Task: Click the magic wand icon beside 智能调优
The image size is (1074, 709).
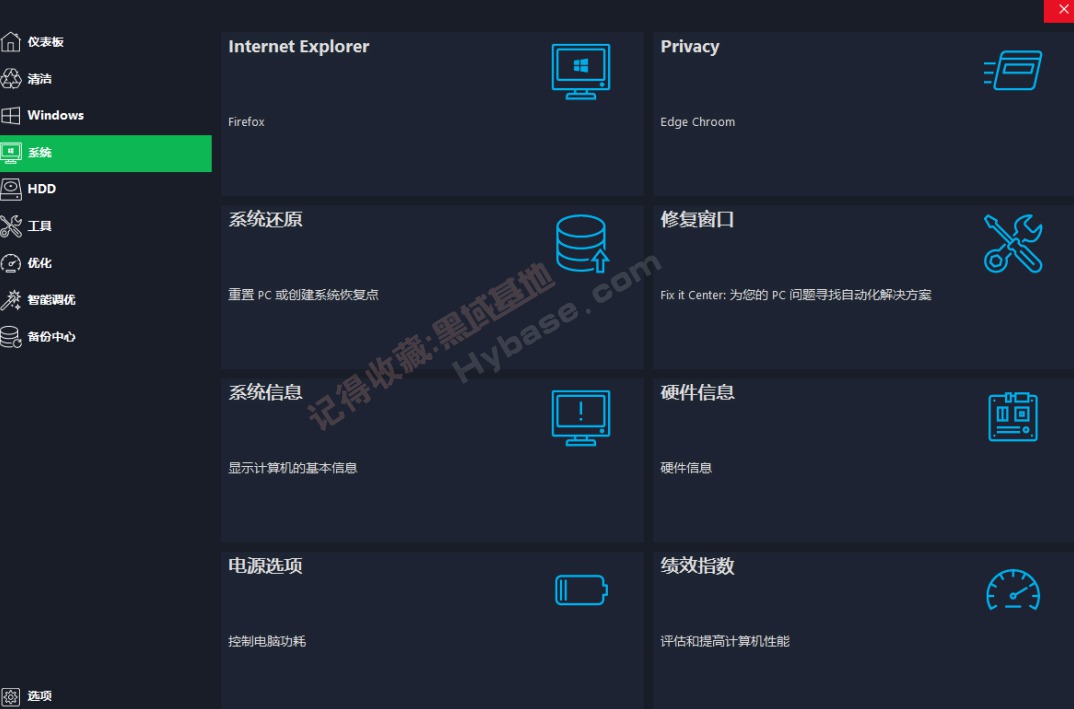Action: pos(10,299)
